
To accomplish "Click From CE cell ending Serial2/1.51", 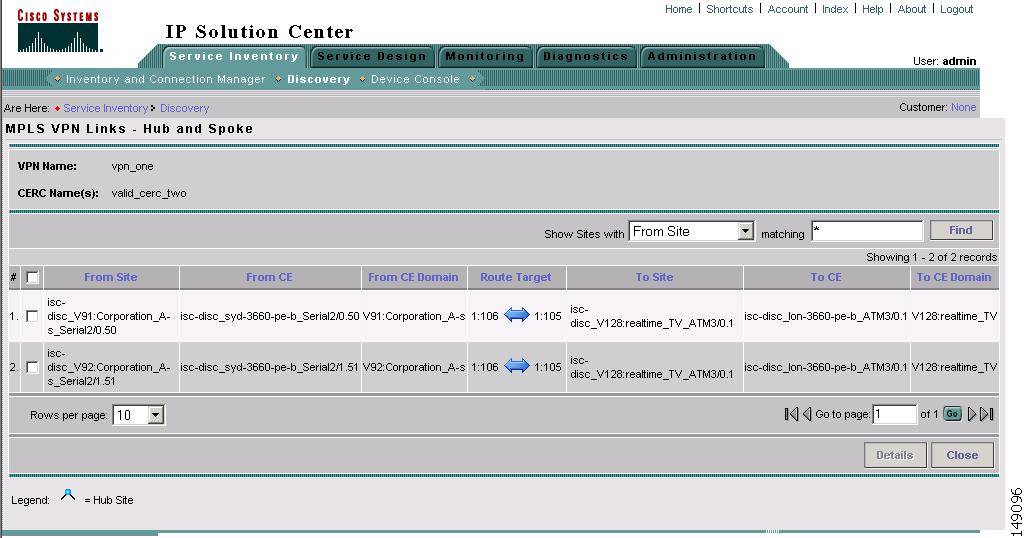I will point(270,367).
